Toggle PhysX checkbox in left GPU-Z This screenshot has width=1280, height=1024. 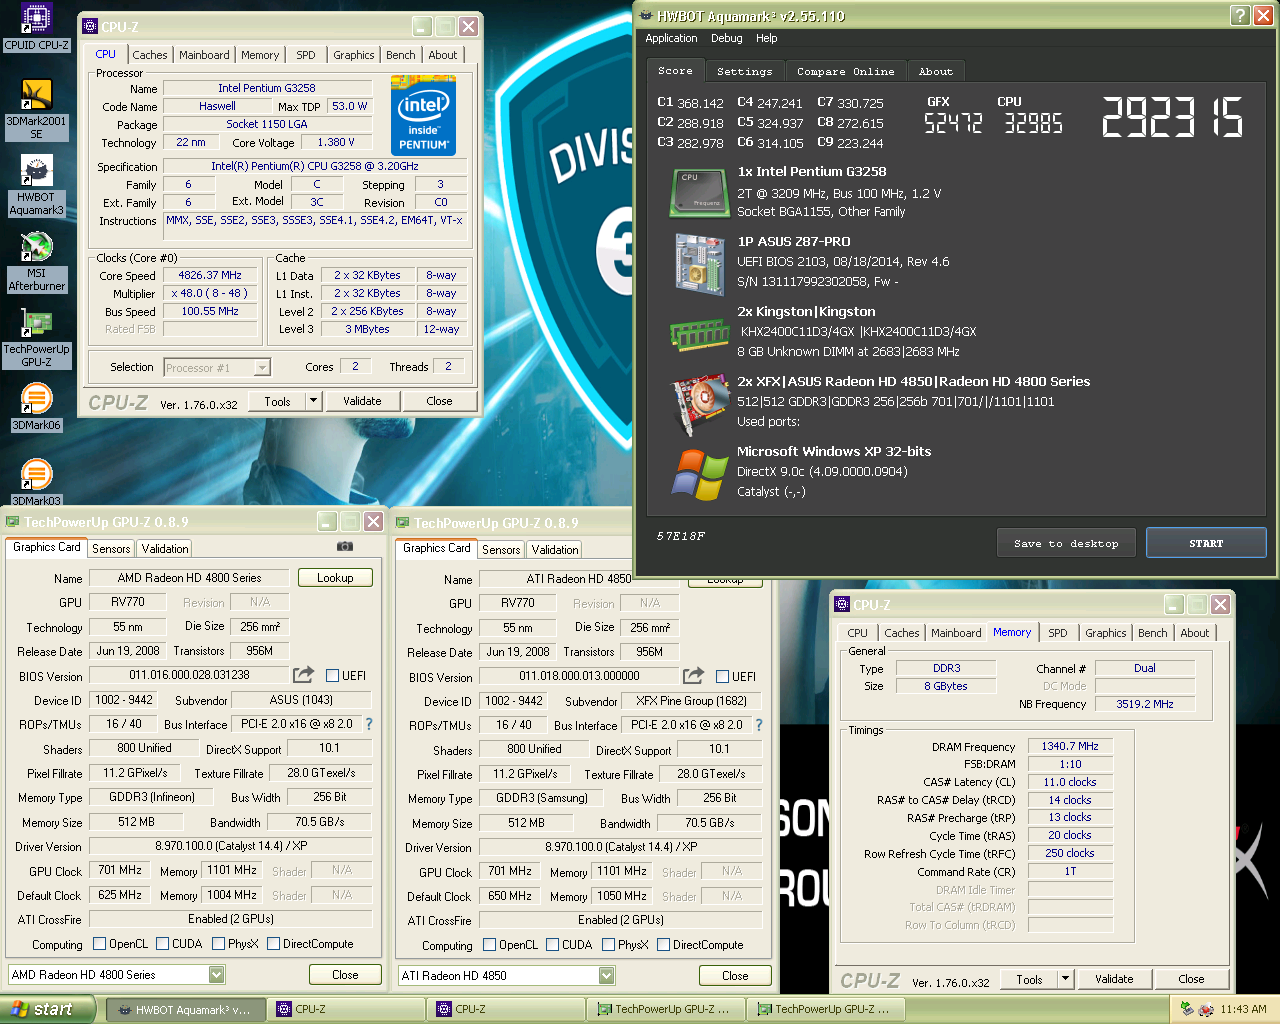(x=218, y=944)
